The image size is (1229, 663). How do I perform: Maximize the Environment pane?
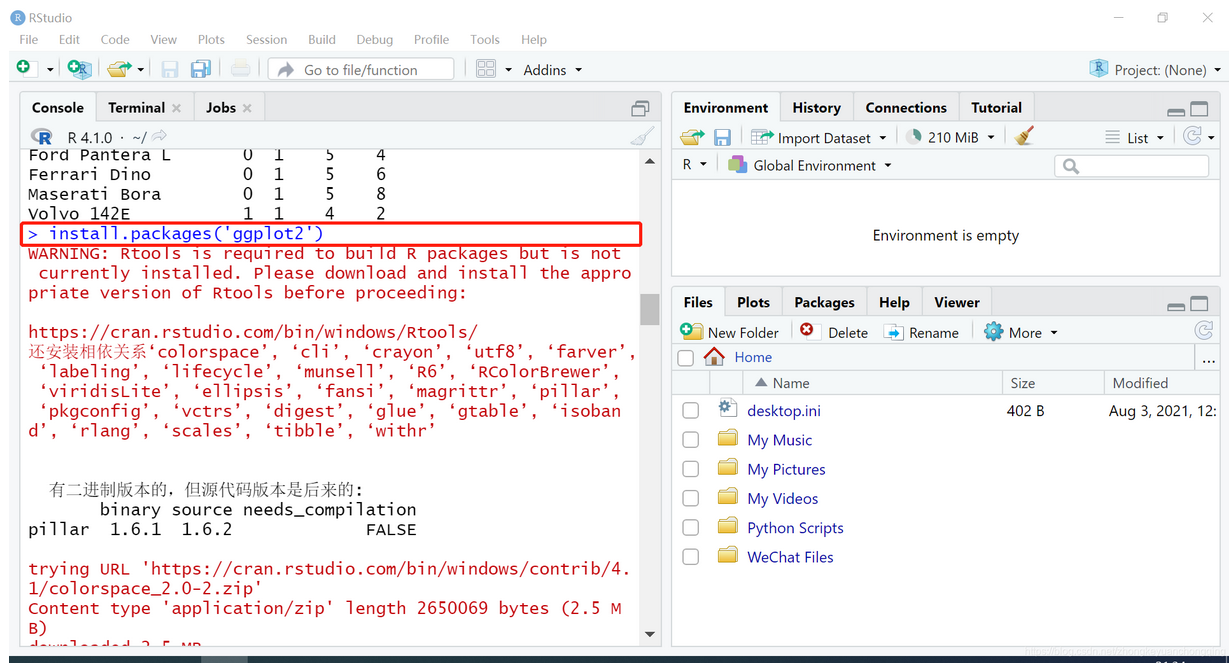coord(1199,108)
